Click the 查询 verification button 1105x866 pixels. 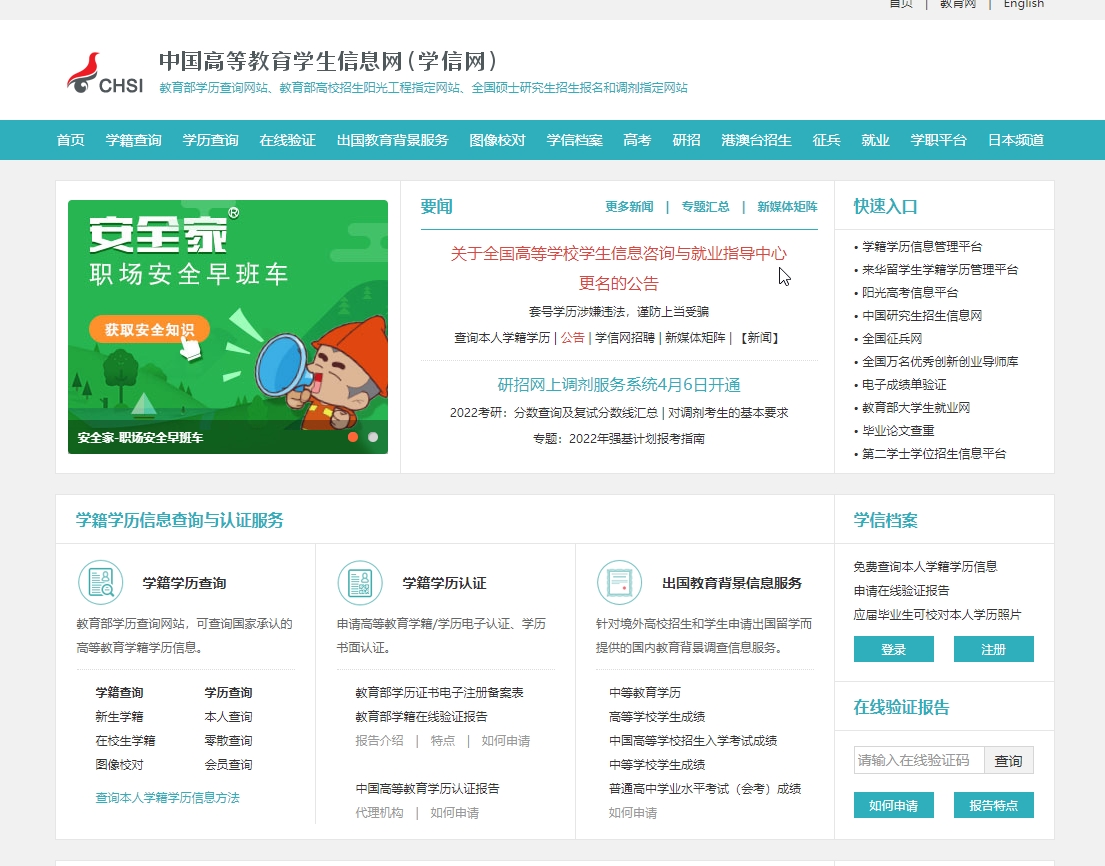(x=1008, y=760)
